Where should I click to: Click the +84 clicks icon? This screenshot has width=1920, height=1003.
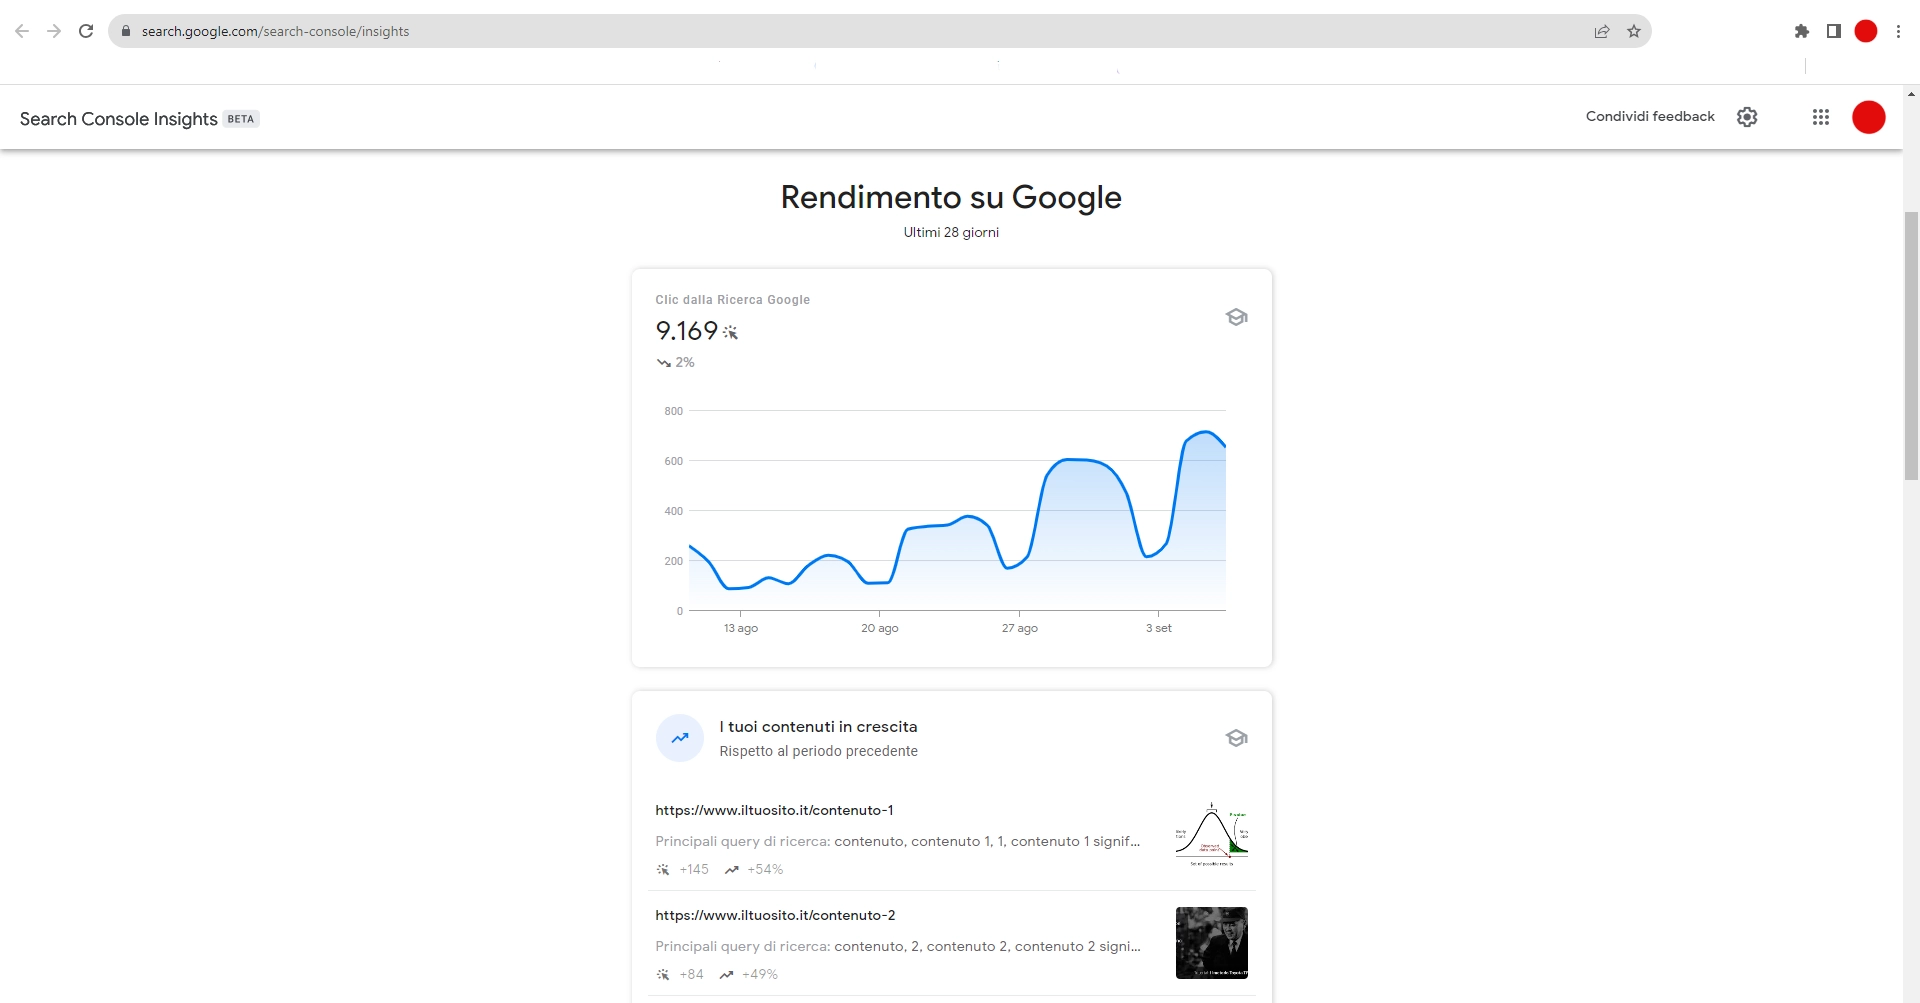click(663, 975)
